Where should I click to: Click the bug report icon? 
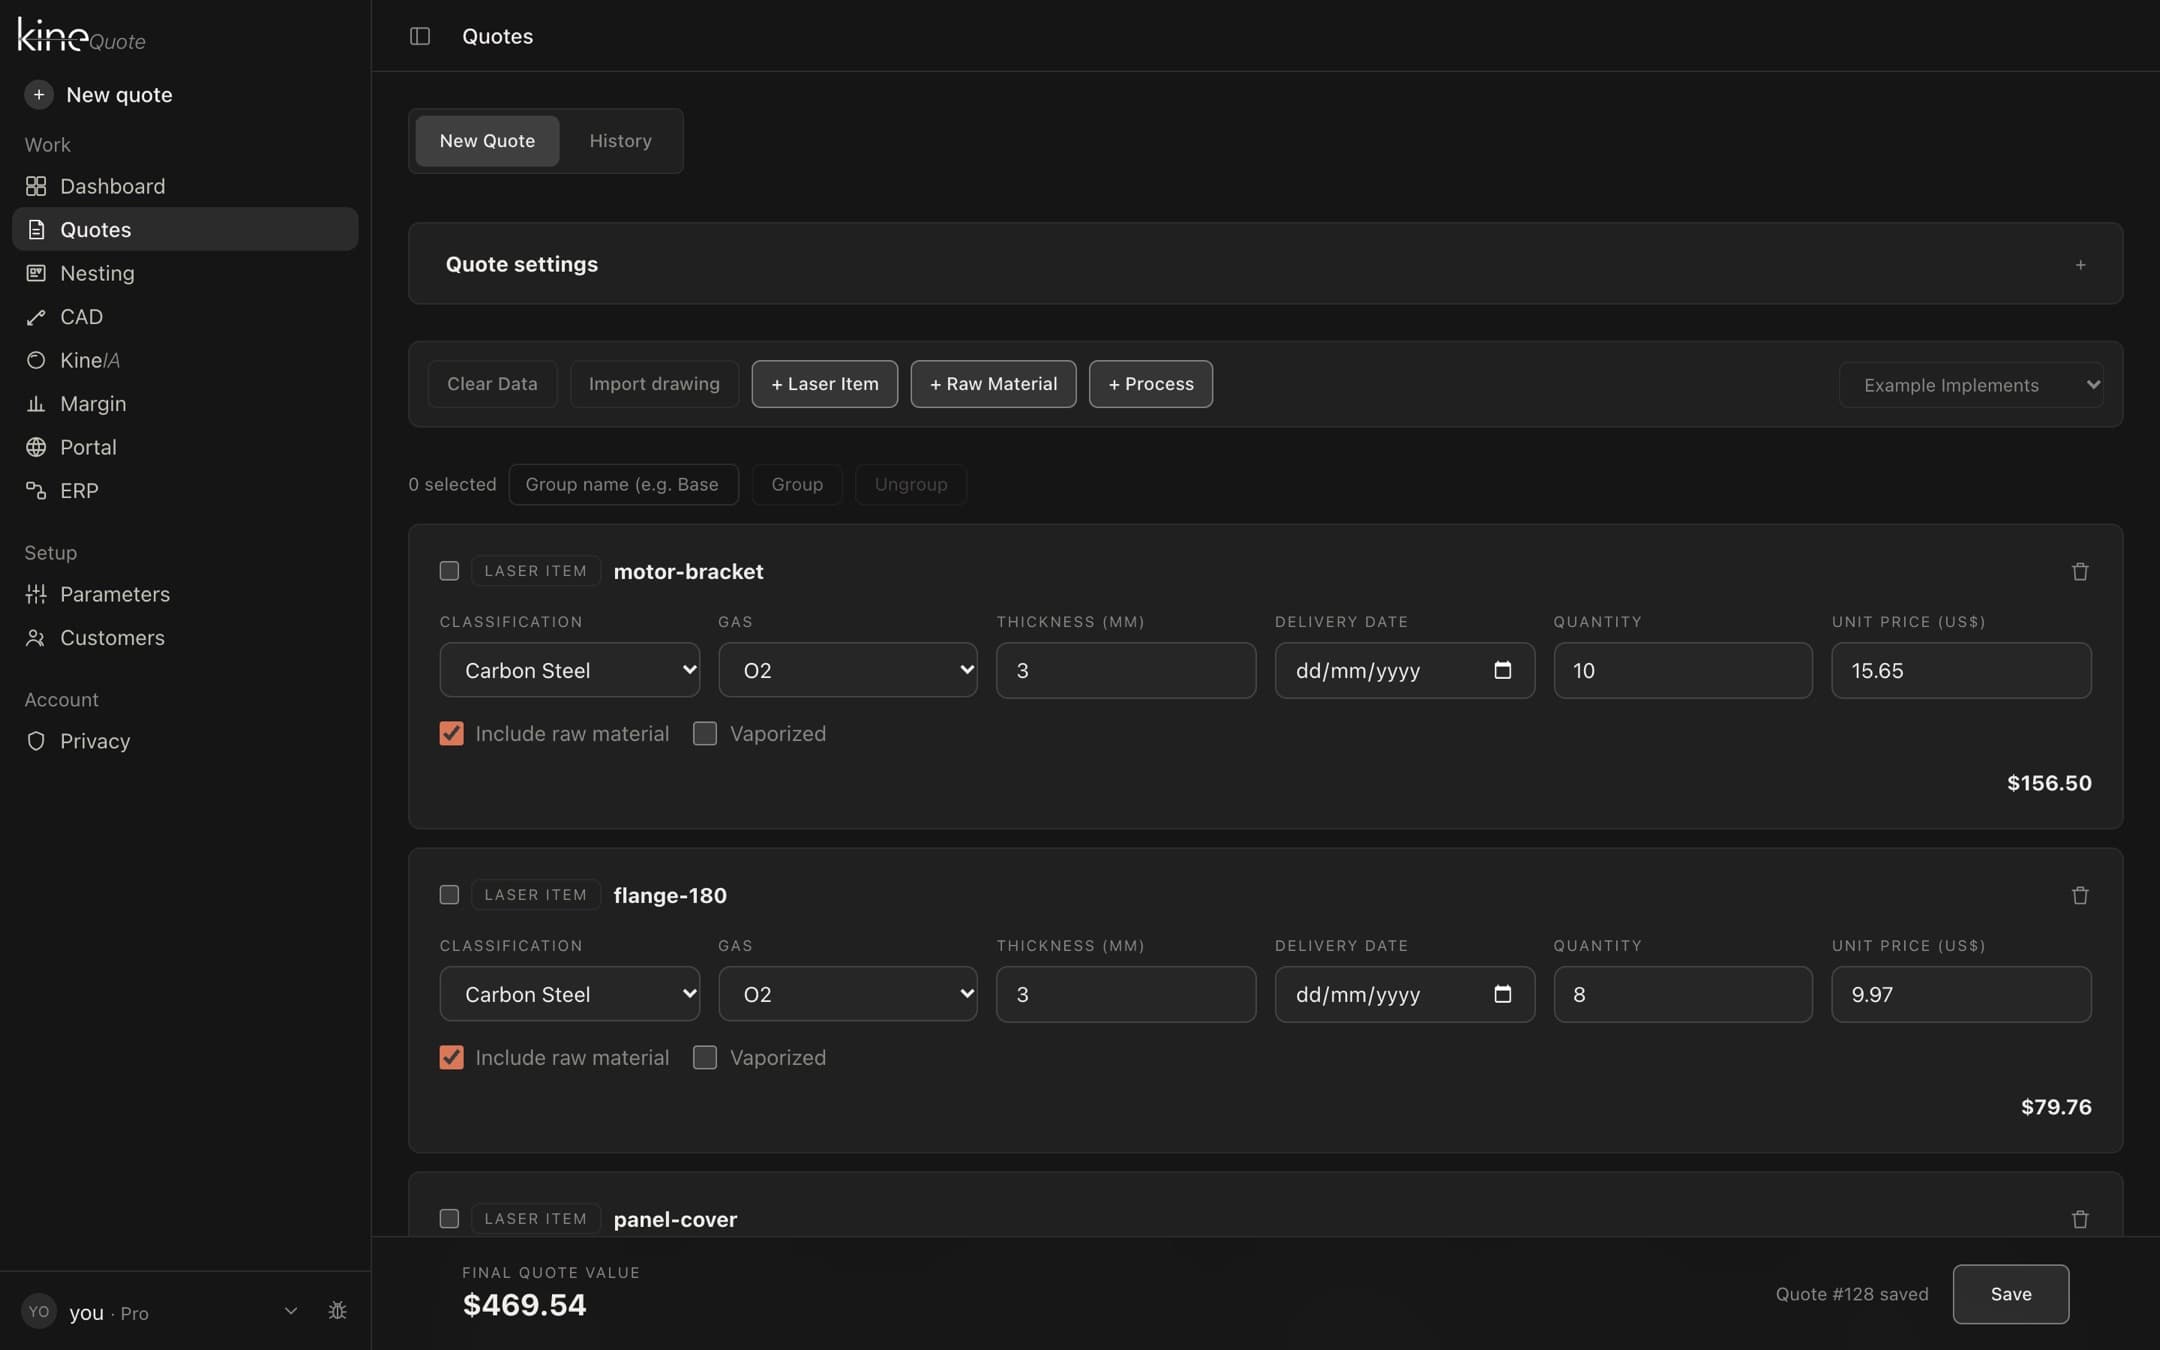click(338, 1311)
